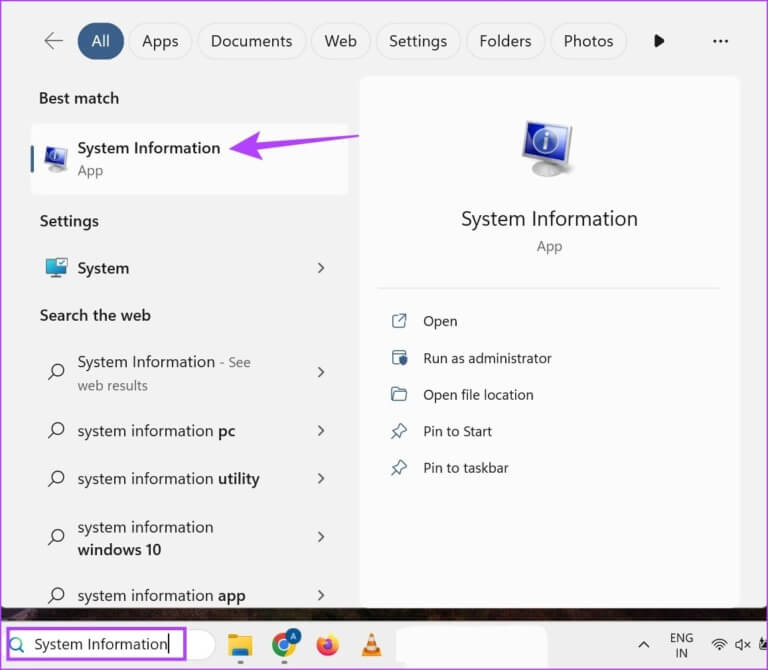The width and height of the screenshot is (768, 670).
Task: Click the Run as administrator shield icon
Action: click(x=399, y=358)
